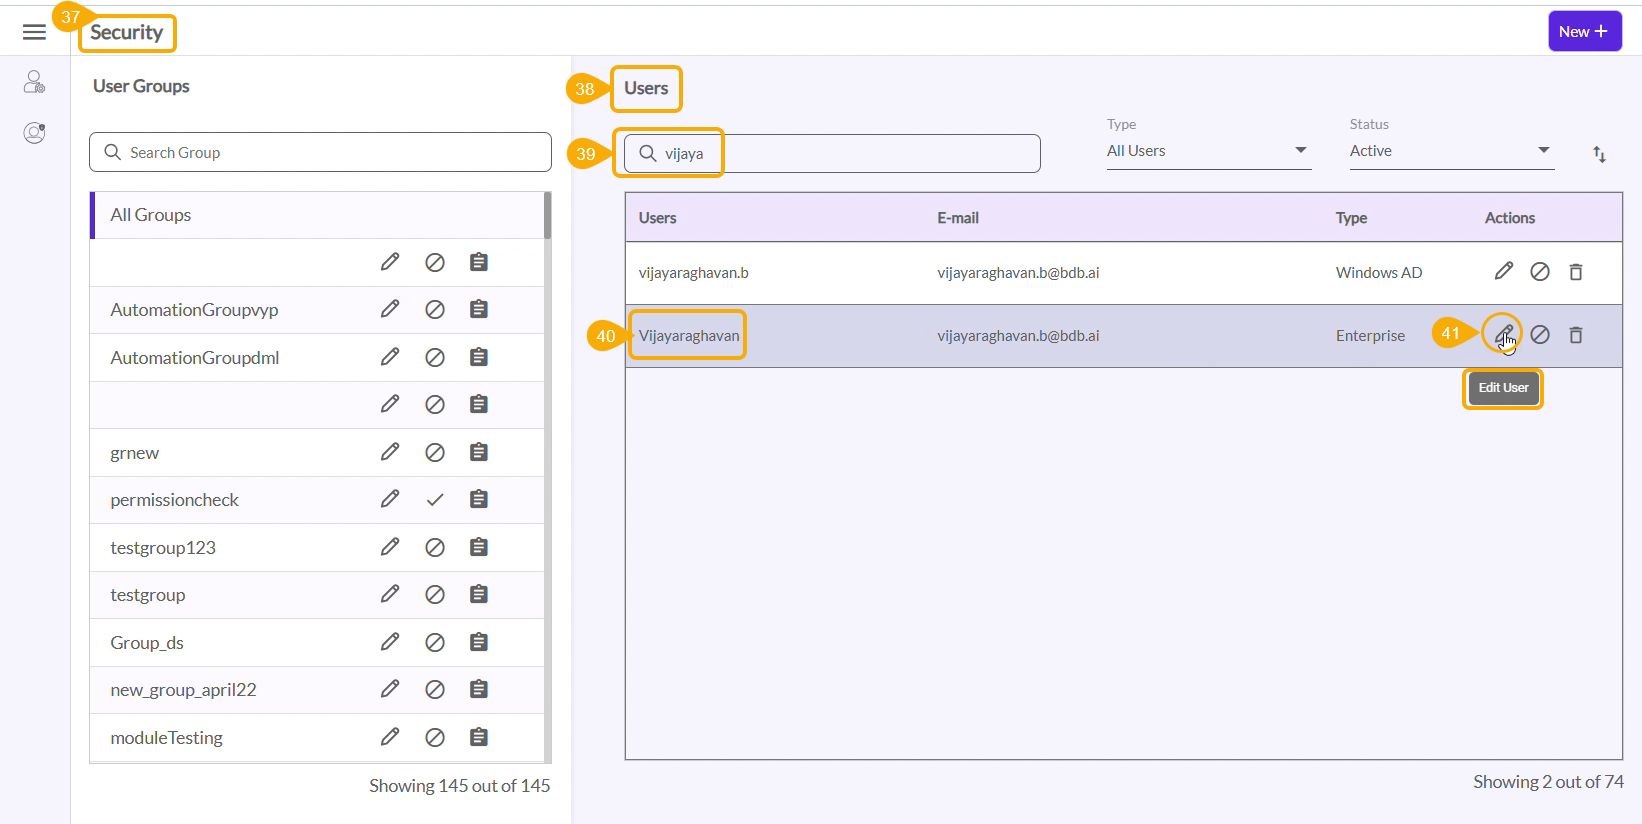Click the user profile sidebar icon

tap(34, 133)
